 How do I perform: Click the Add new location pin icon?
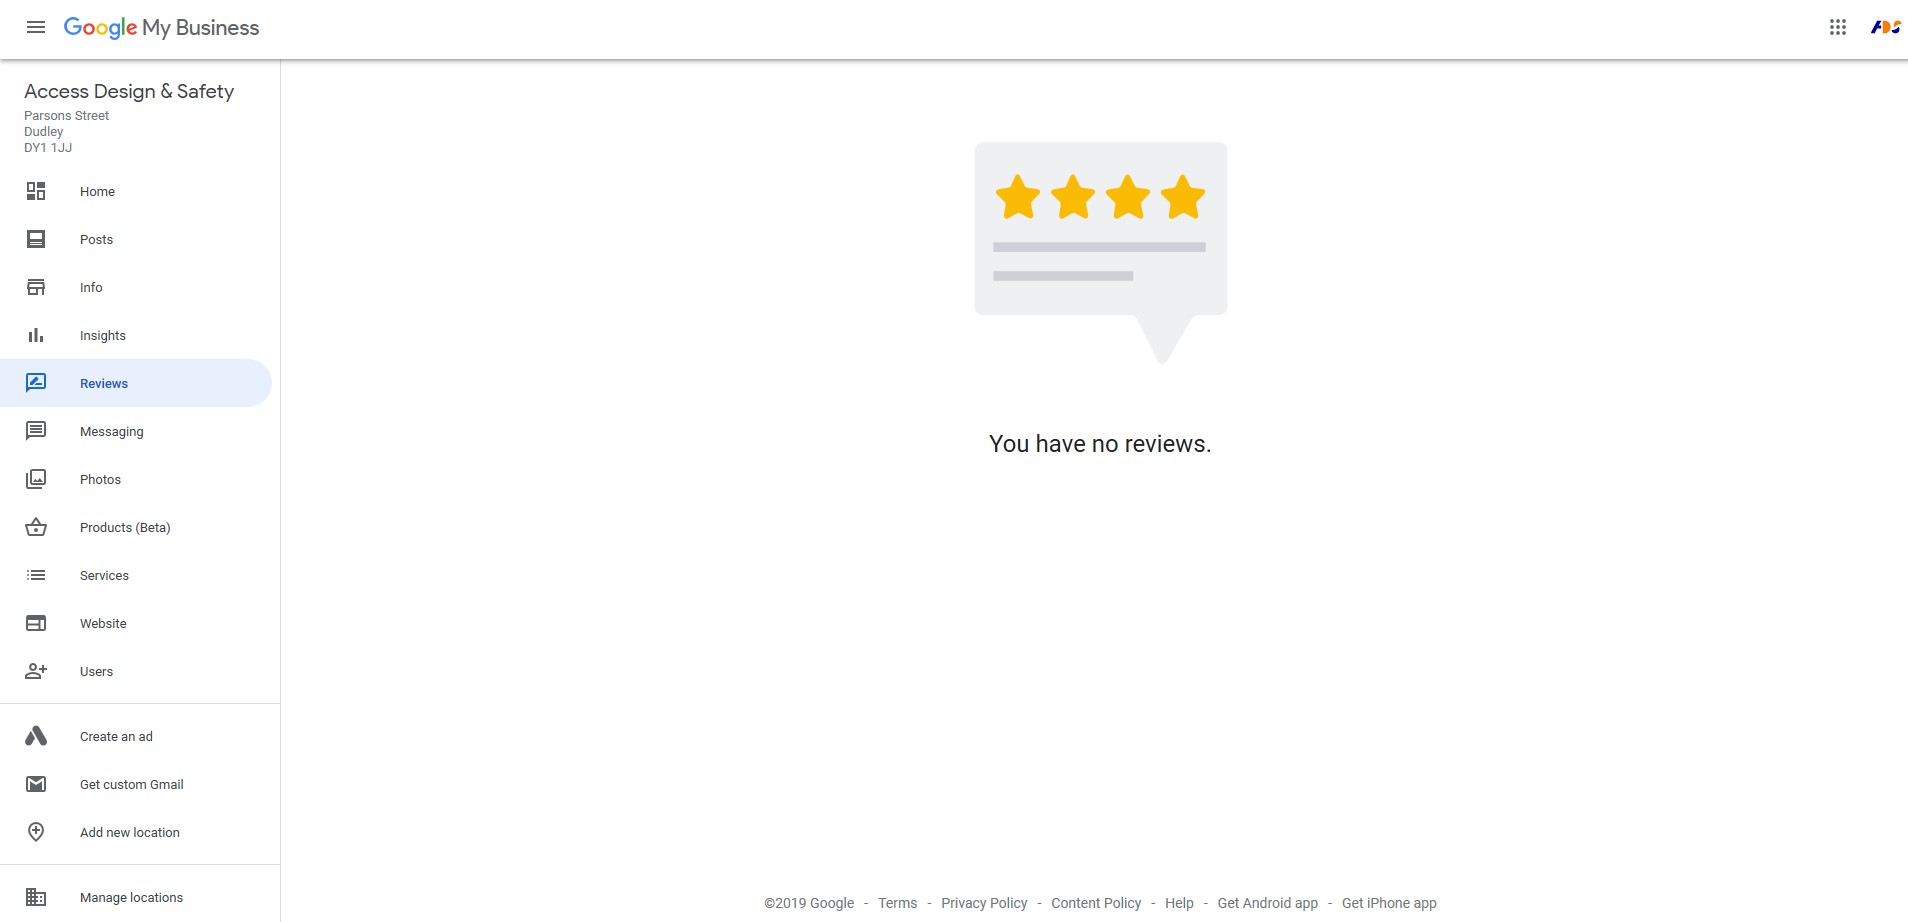[x=36, y=831]
